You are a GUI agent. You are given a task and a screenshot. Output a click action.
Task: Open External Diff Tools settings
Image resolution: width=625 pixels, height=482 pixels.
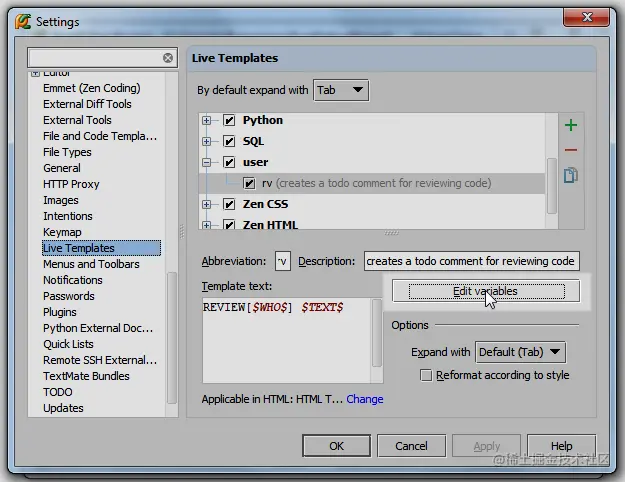(87, 104)
